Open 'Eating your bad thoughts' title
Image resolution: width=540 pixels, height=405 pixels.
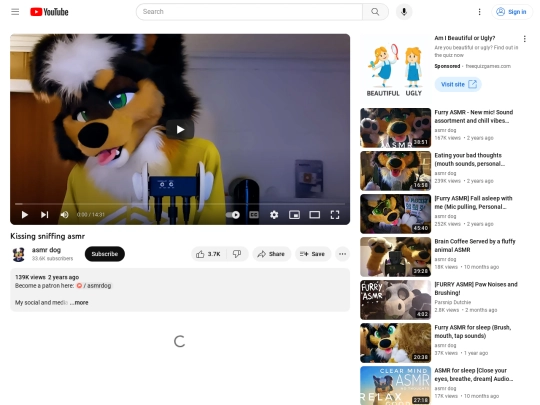pyautogui.click(x=469, y=159)
